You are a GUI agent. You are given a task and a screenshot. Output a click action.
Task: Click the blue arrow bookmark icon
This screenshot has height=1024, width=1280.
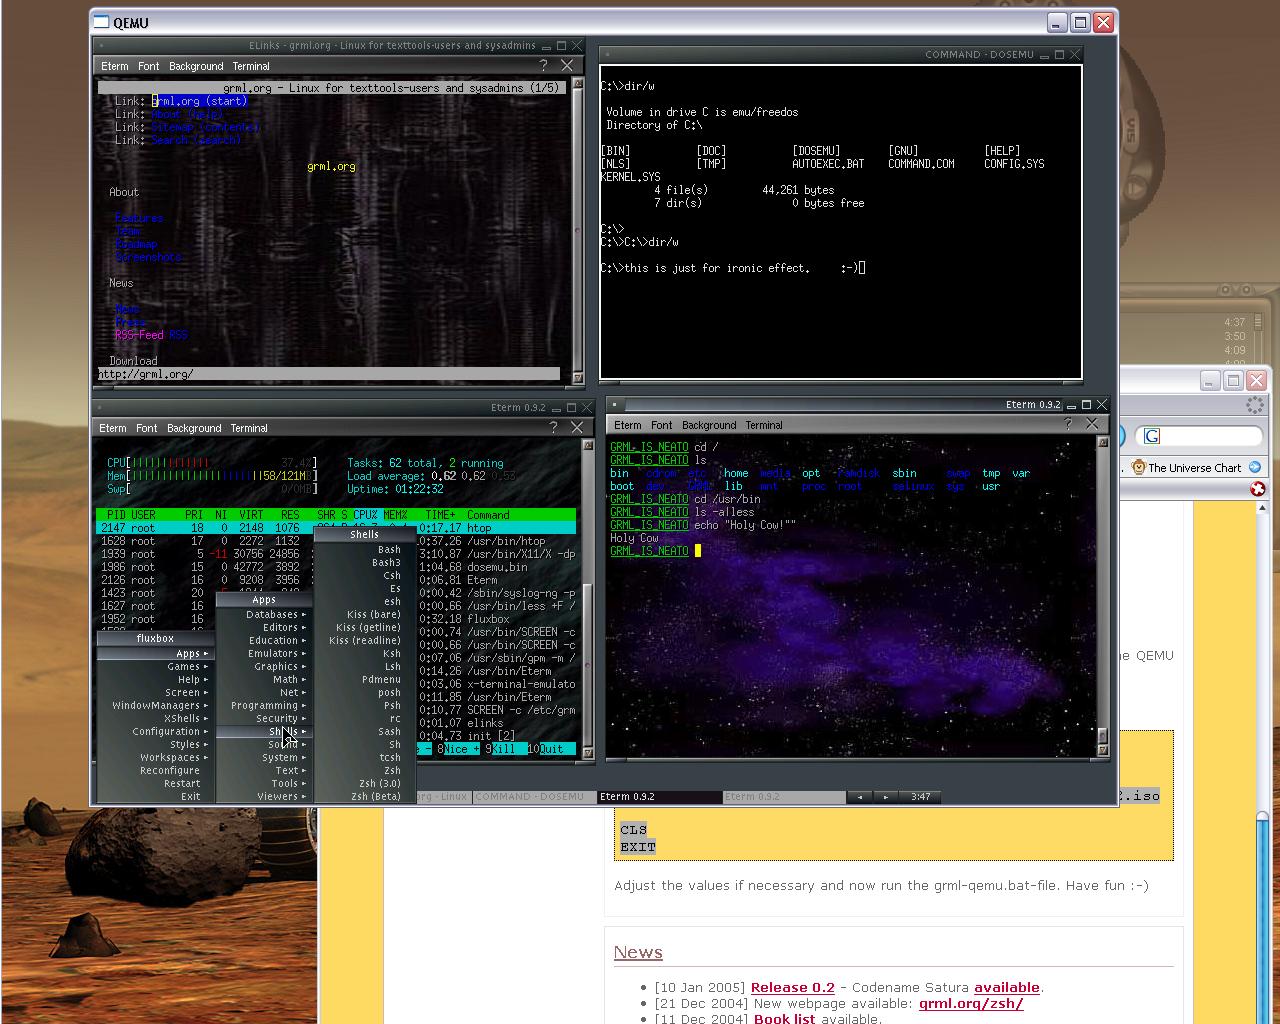pyautogui.click(x=1255, y=467)
